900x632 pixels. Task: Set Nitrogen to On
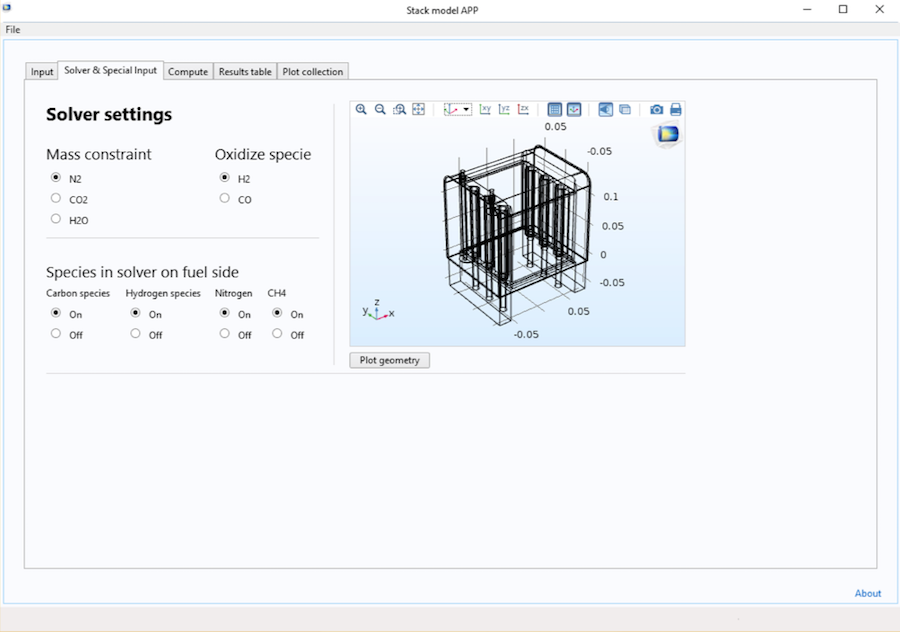coord(224,313)
